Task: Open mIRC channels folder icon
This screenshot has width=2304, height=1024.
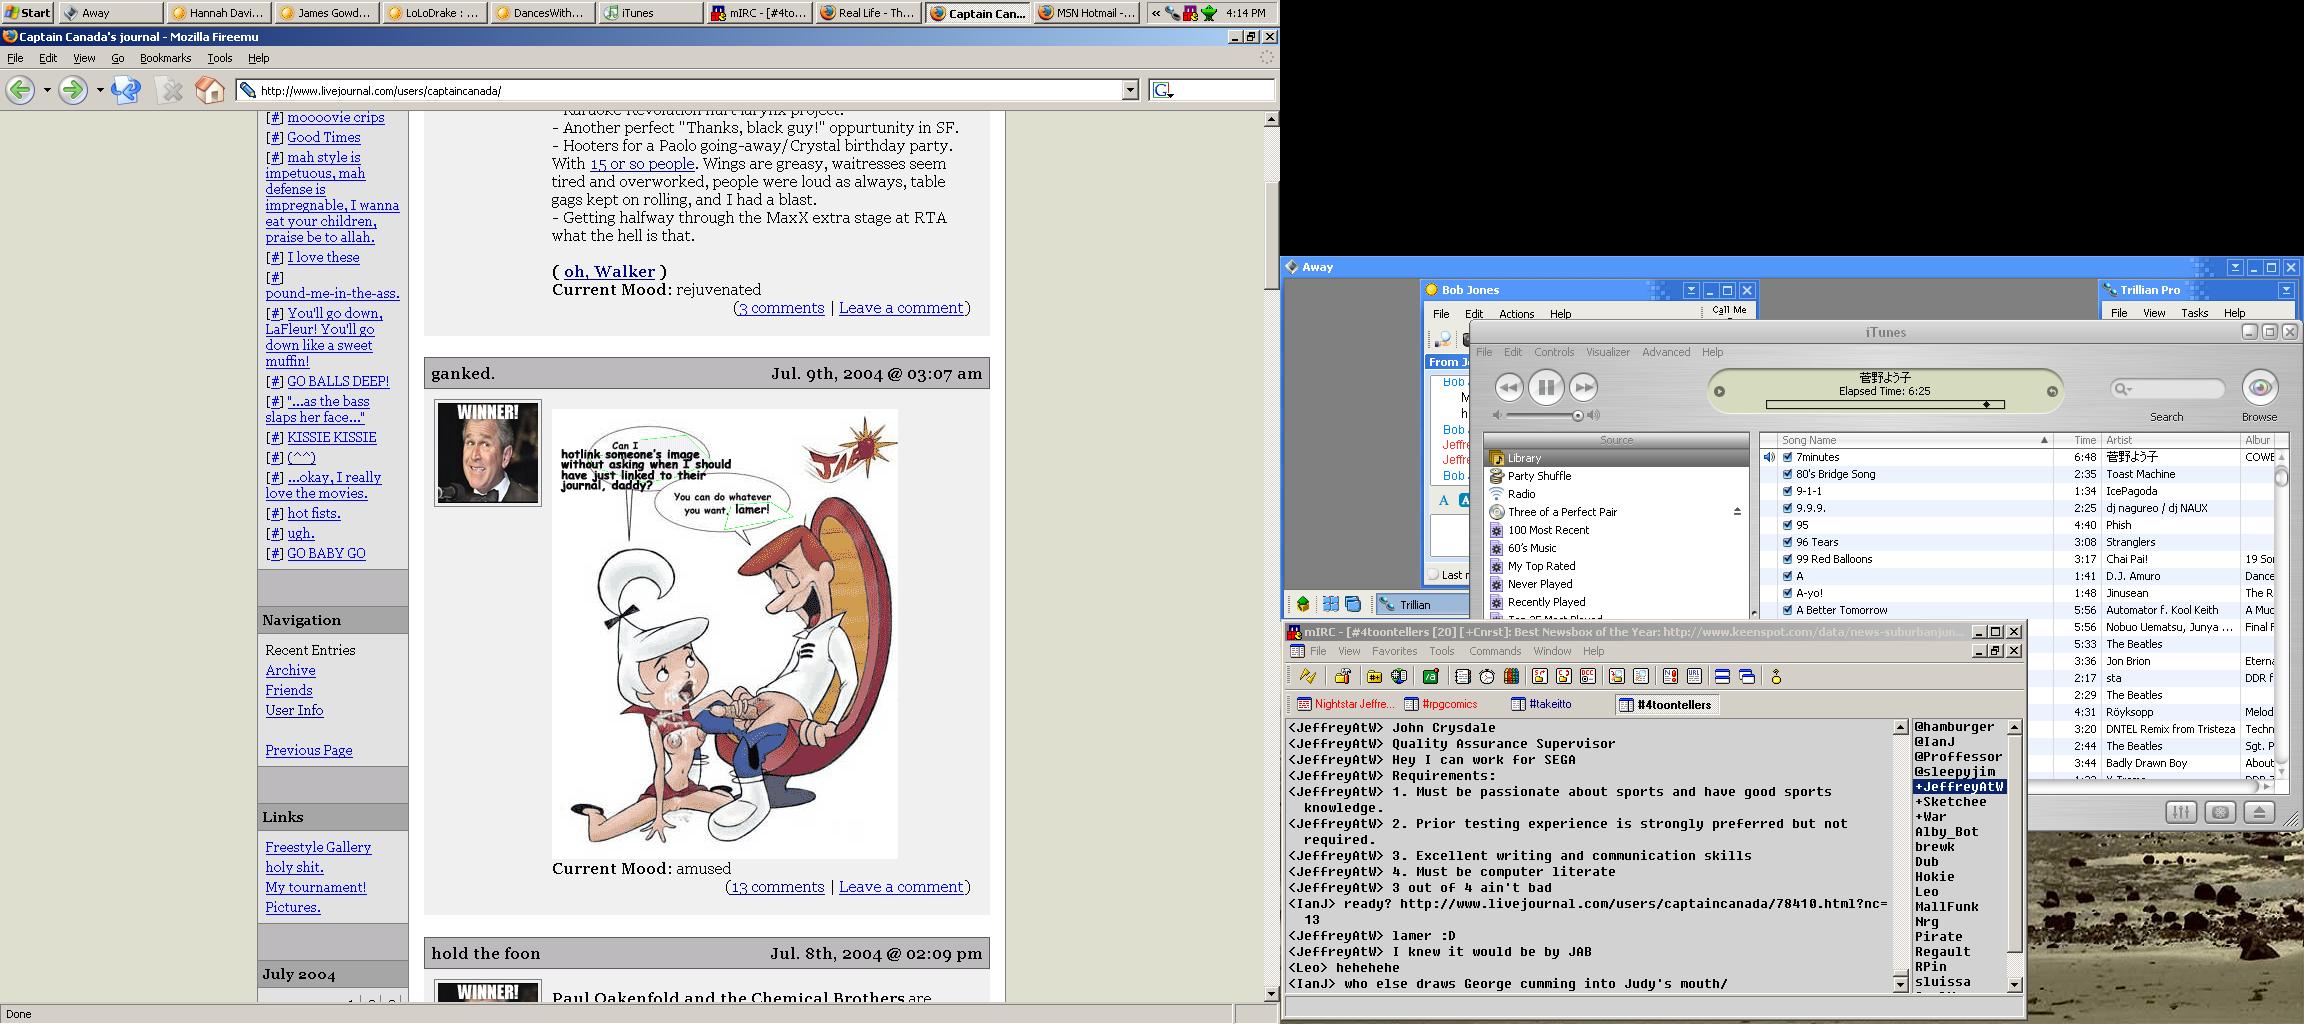Action: (x=1374, y=677)
